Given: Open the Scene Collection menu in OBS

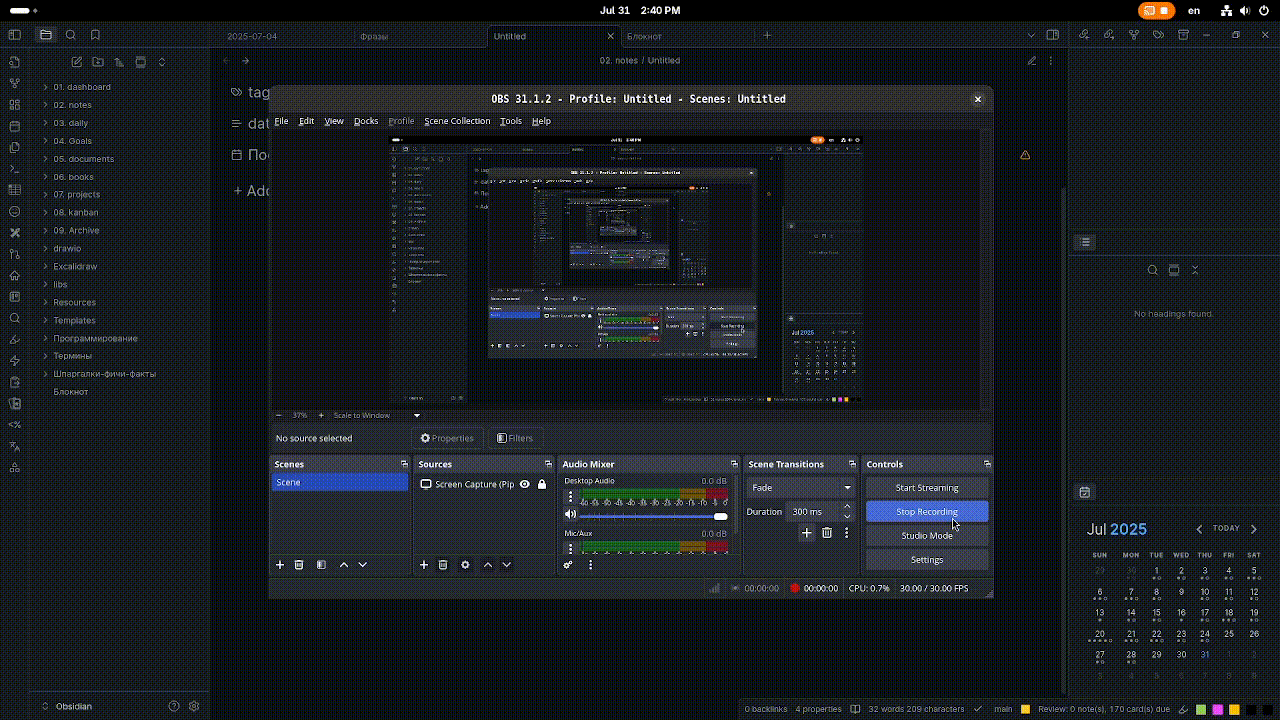Looking at the screenshot, I should 457,121.
